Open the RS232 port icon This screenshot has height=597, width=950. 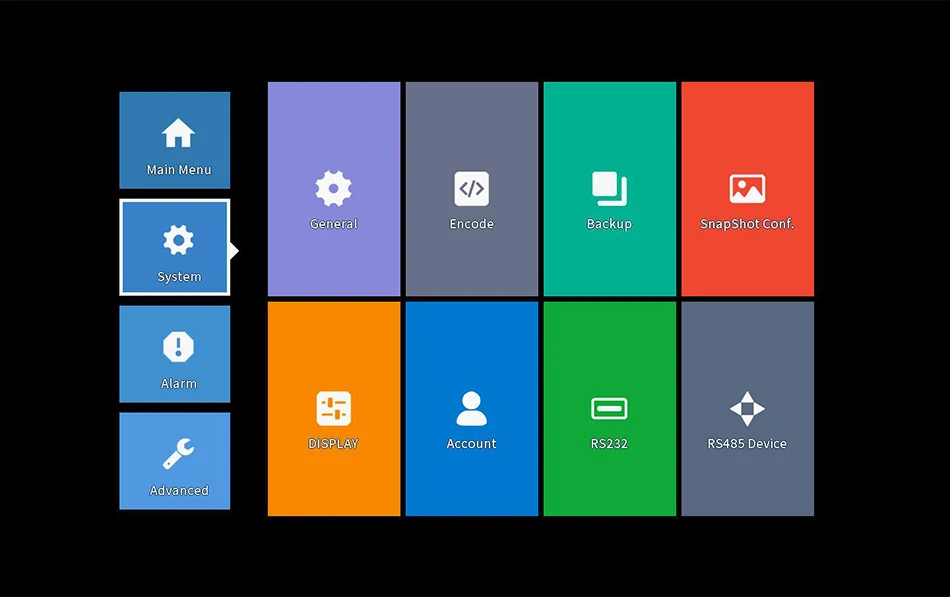click(x=609, y=409)
